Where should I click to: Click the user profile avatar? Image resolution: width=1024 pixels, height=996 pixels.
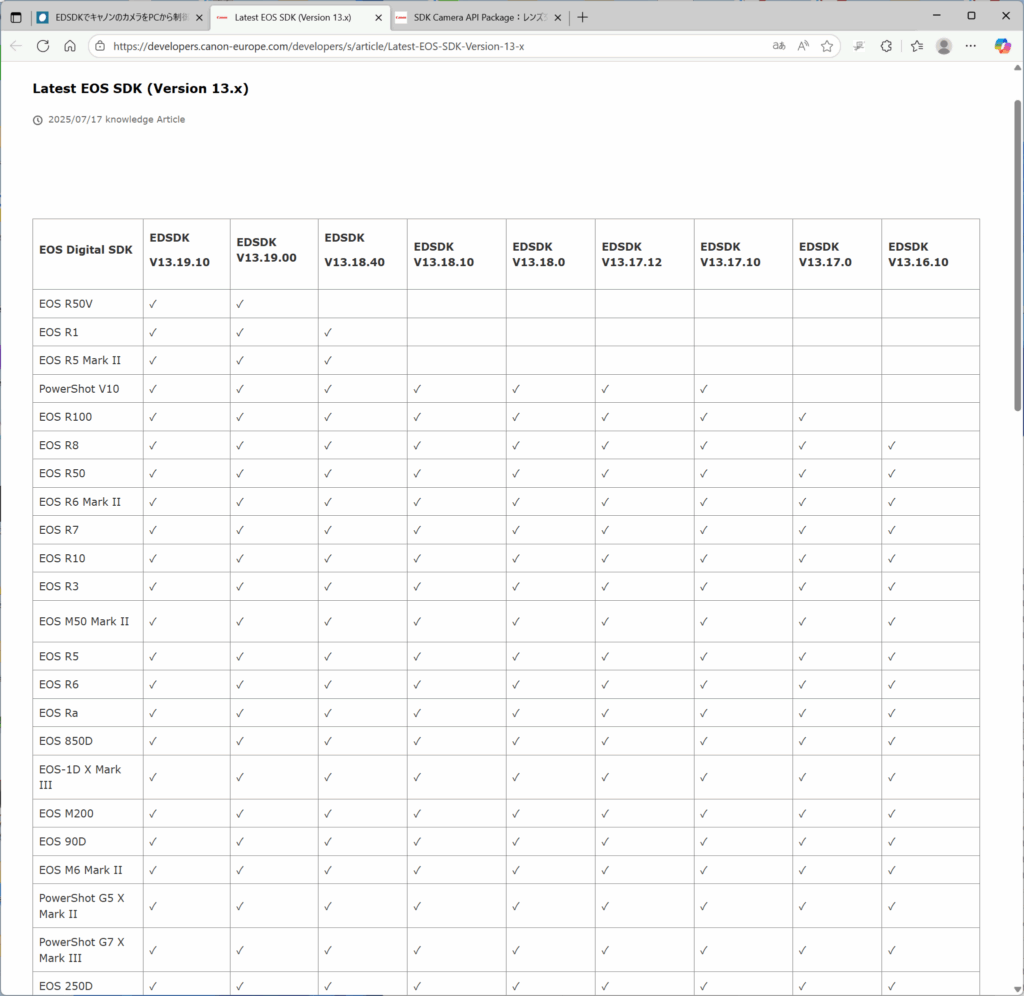click(943, 46)
